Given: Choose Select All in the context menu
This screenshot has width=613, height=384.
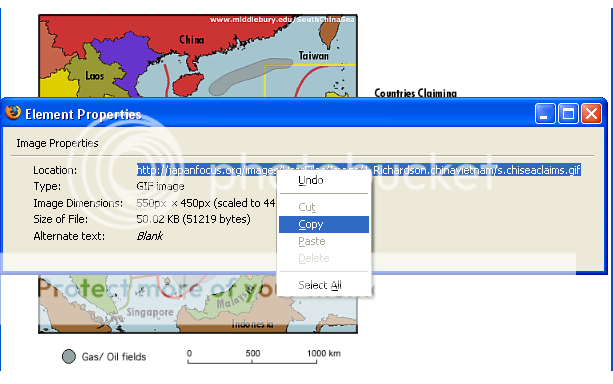Looking at the screenshot, I should [324, 285].
